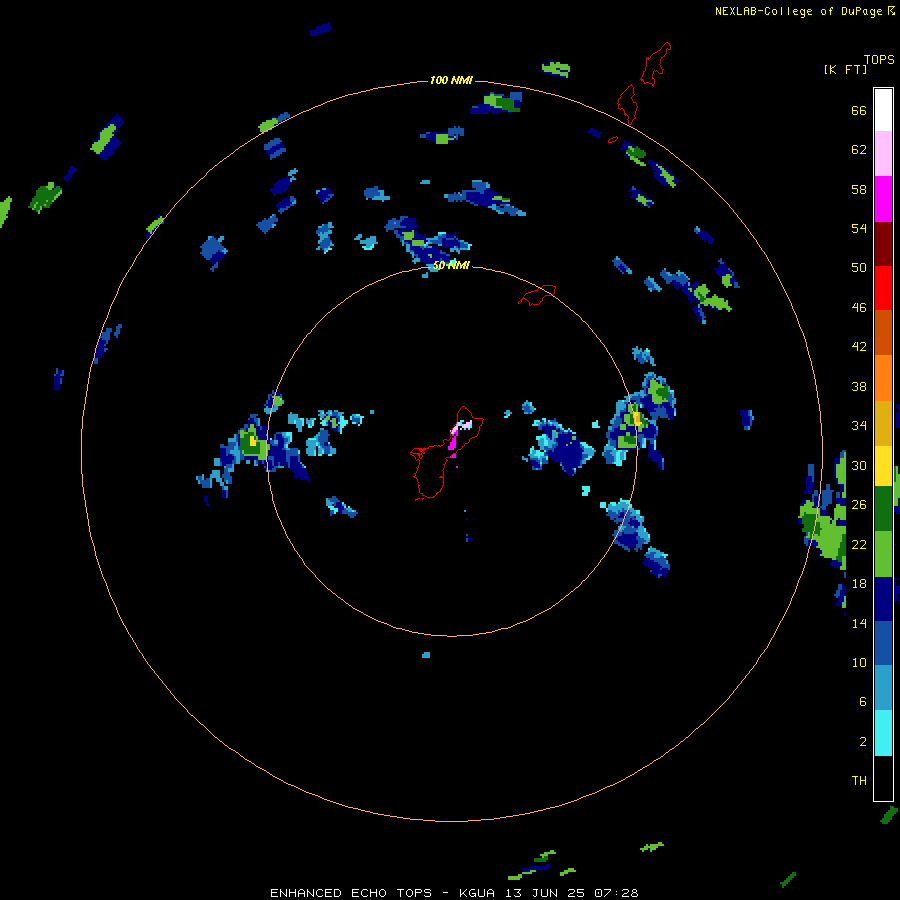Click the "TH" legend label
Viewport: 900px width, 900px height.
point(859,781)
